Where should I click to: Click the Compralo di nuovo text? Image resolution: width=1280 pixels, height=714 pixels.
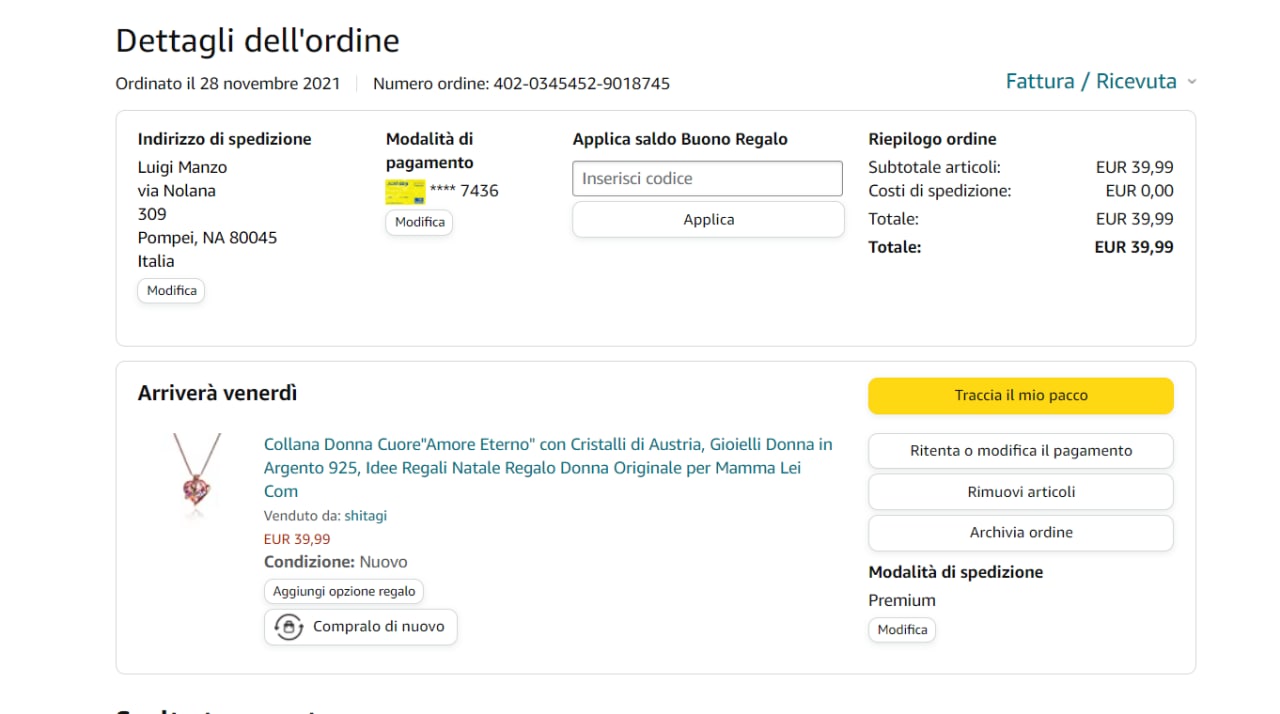pyautogui.click(x=378, y=627)
